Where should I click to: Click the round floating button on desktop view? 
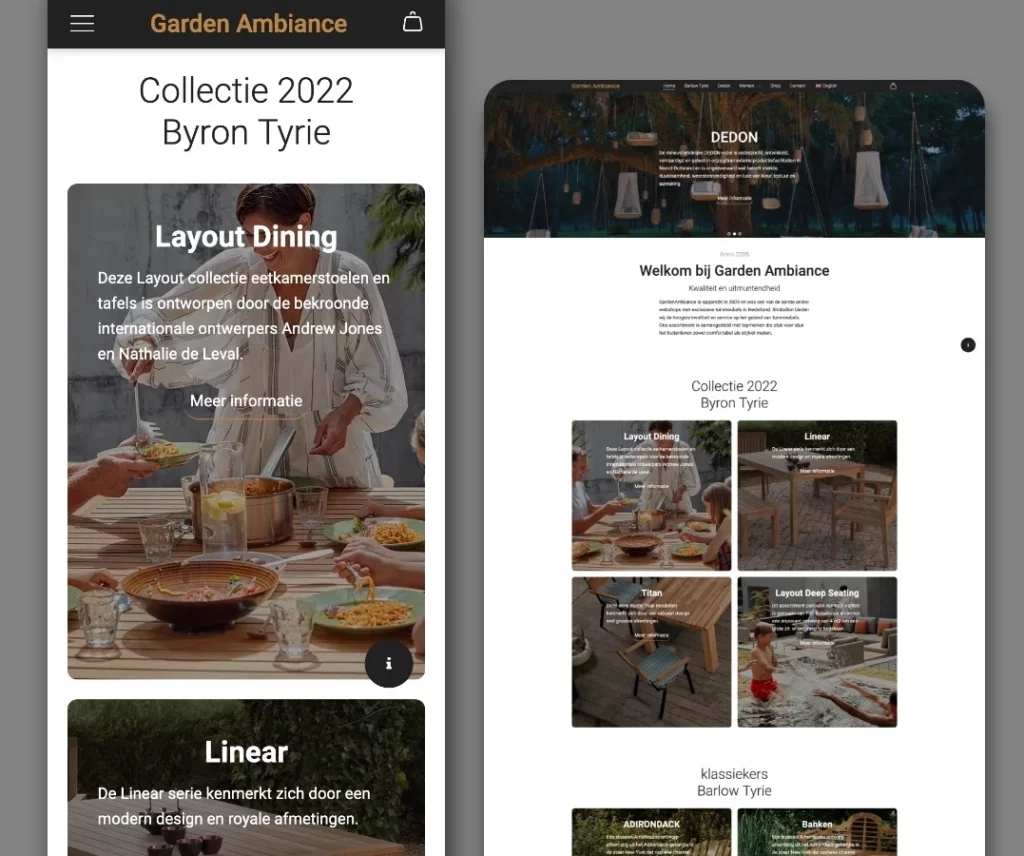tap(967, 345)
